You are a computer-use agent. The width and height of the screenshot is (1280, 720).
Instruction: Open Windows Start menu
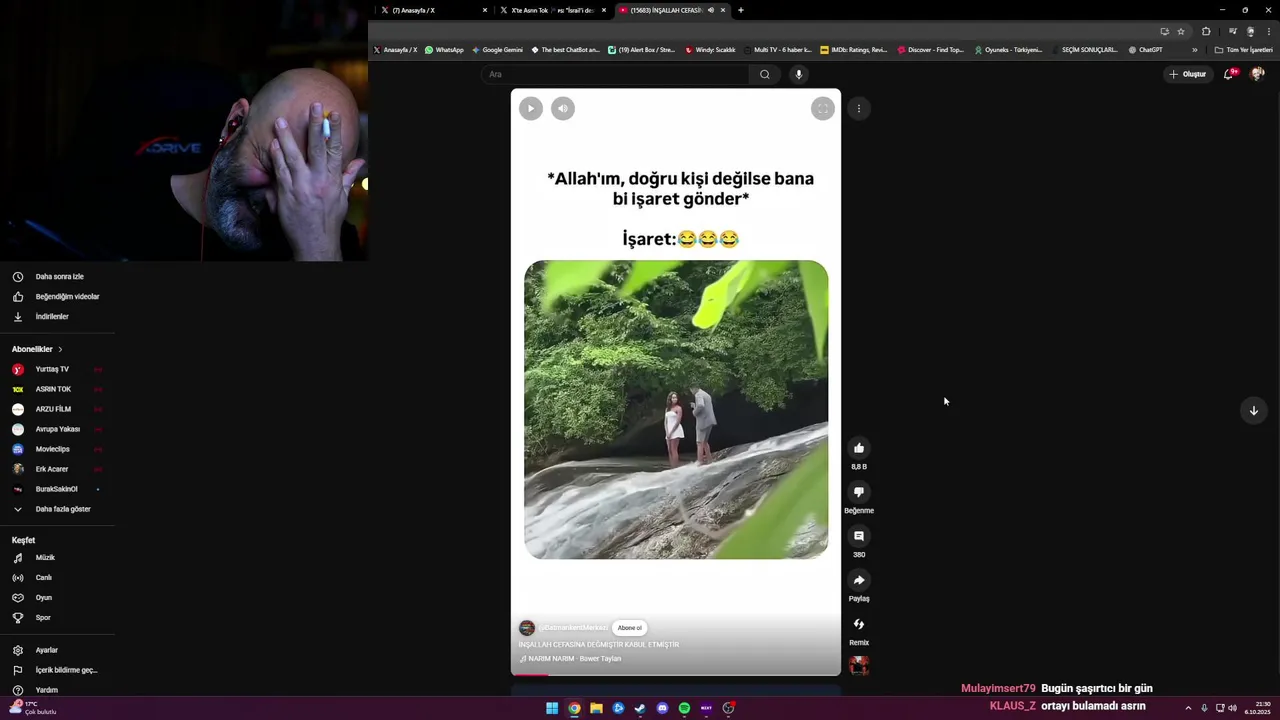pyautogui.click(x=552, y=708)
